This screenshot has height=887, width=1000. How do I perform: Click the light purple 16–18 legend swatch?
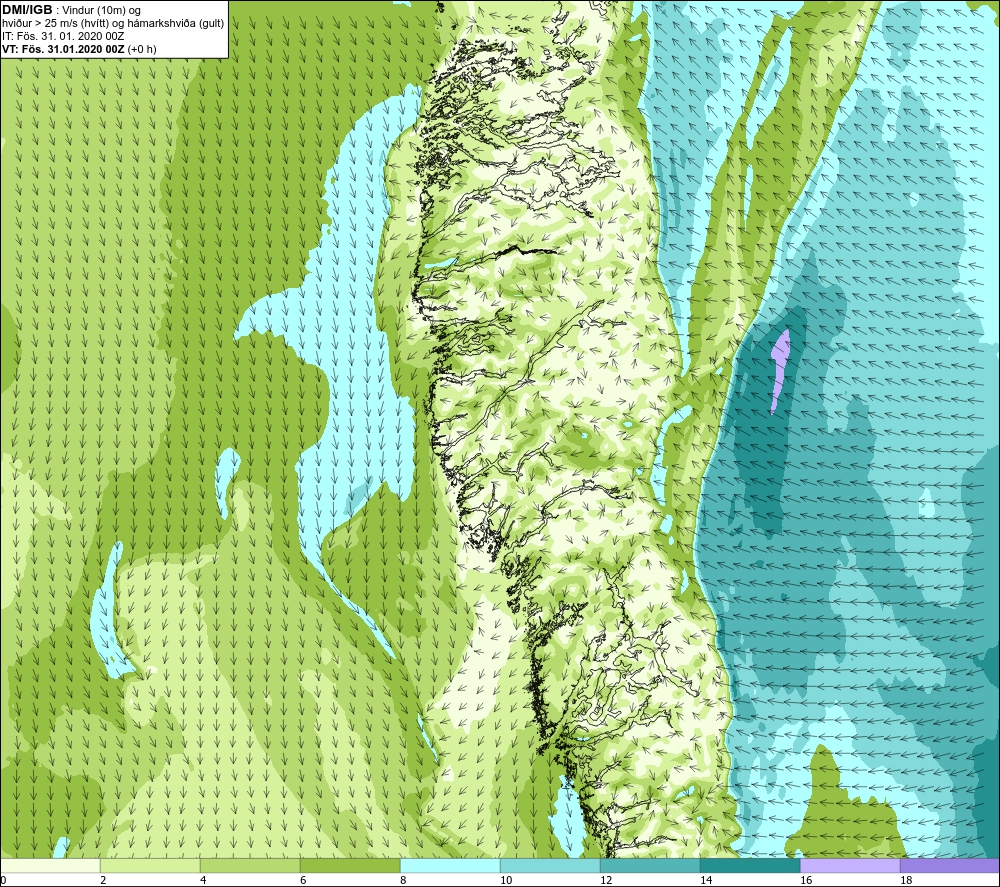(x=850, y=865)
